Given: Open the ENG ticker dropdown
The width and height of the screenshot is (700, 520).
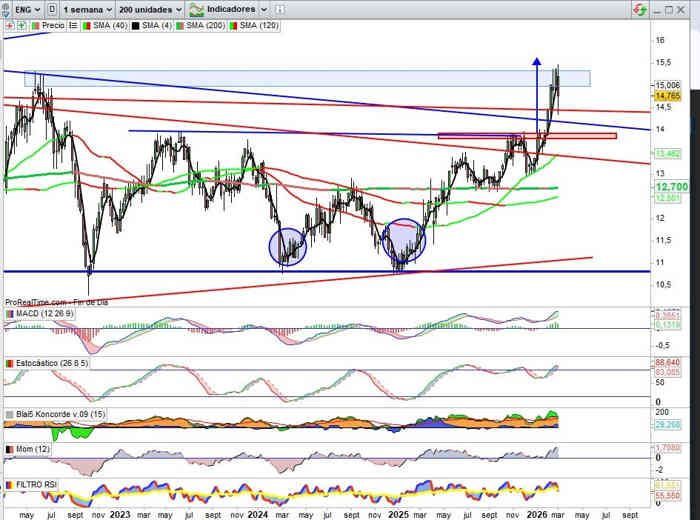Looking at the screenshot, I should point(32,8).
